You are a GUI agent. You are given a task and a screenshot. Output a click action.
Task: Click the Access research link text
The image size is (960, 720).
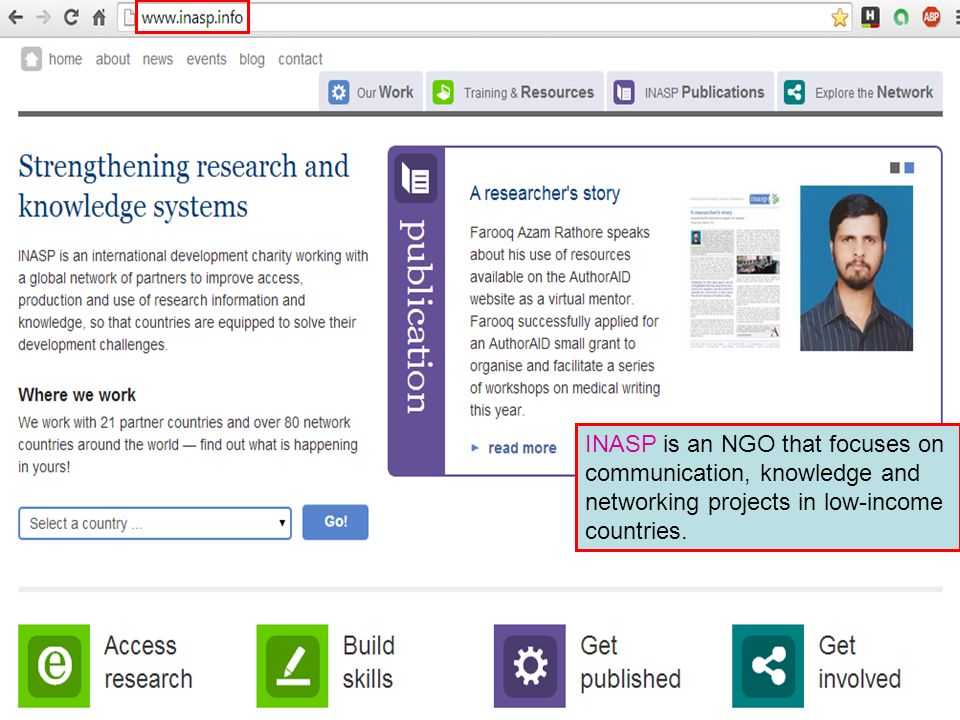pos(148,662)
